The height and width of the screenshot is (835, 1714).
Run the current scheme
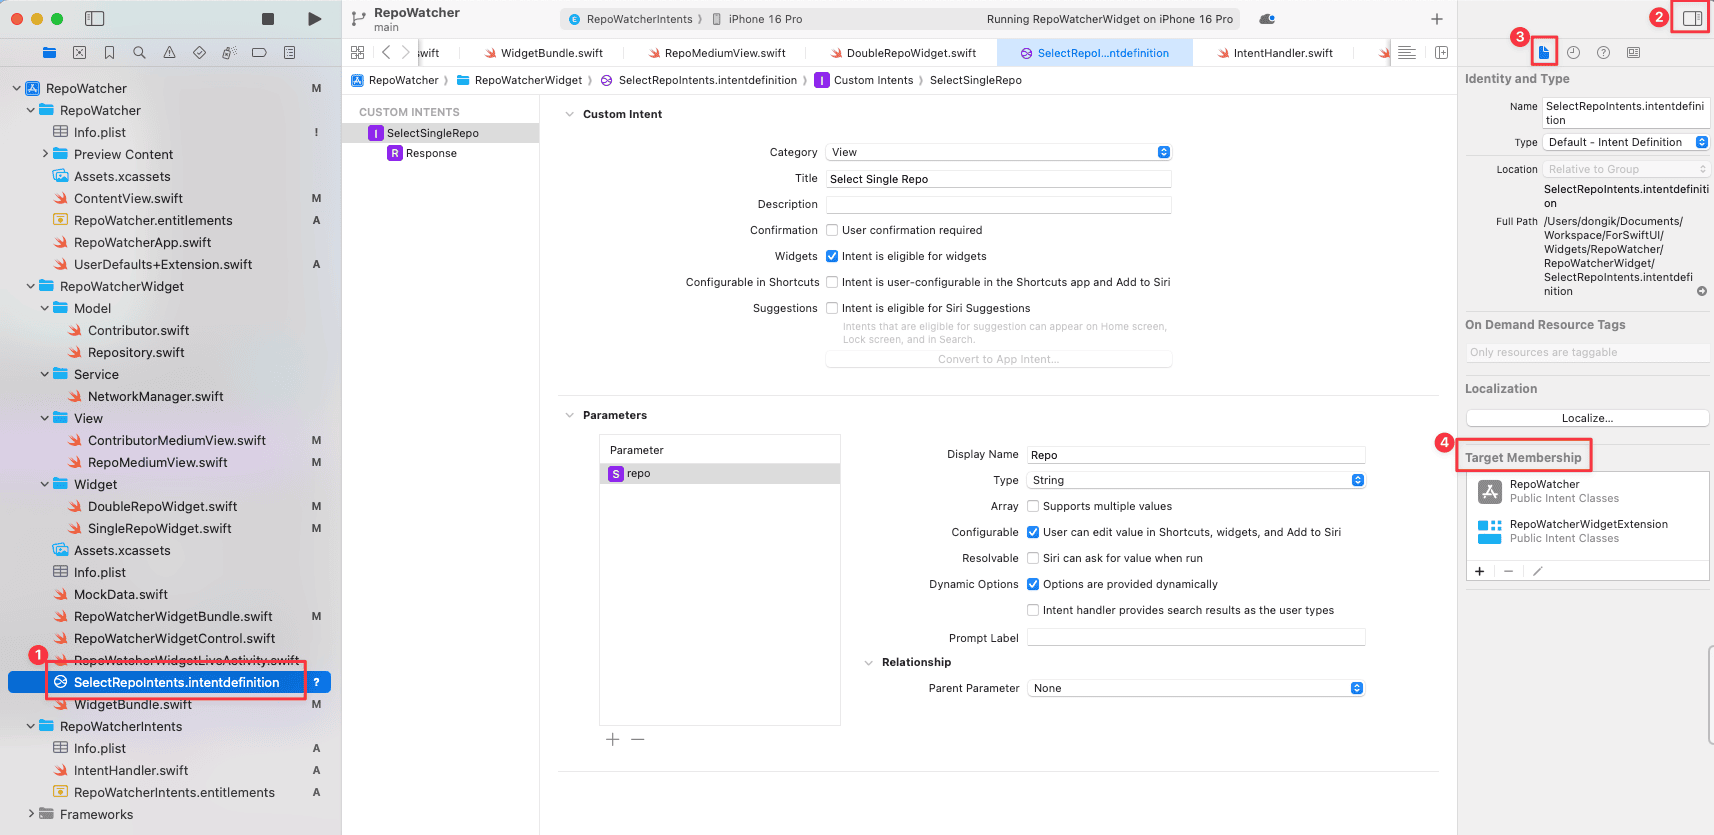[315, 19]
